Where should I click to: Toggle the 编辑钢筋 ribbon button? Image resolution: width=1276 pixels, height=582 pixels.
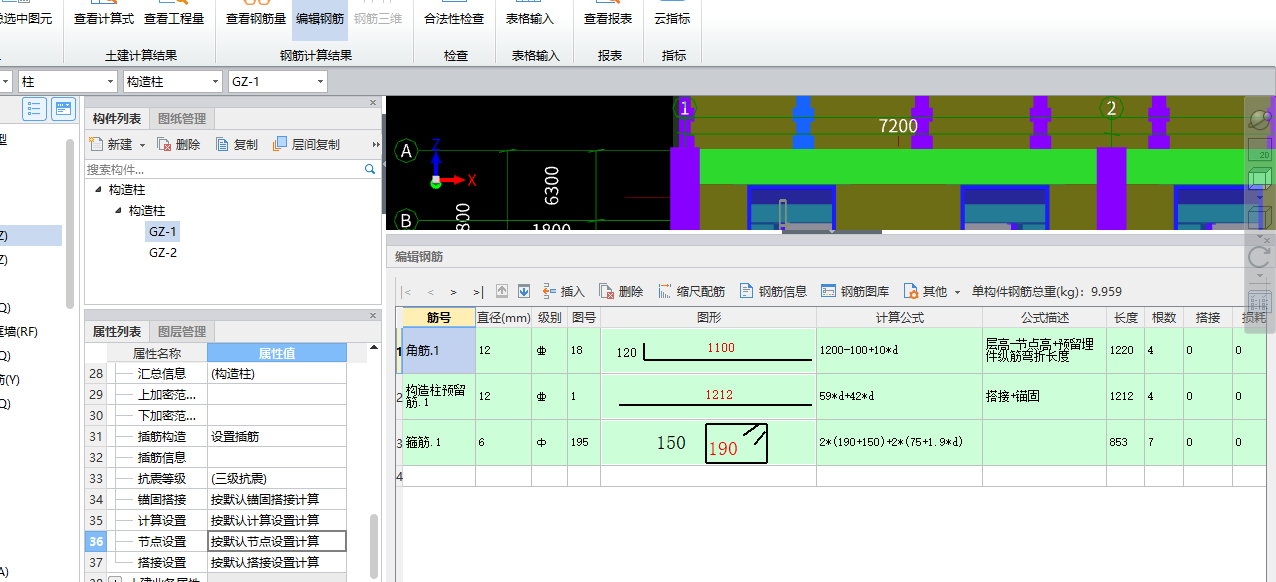[320, 19]
